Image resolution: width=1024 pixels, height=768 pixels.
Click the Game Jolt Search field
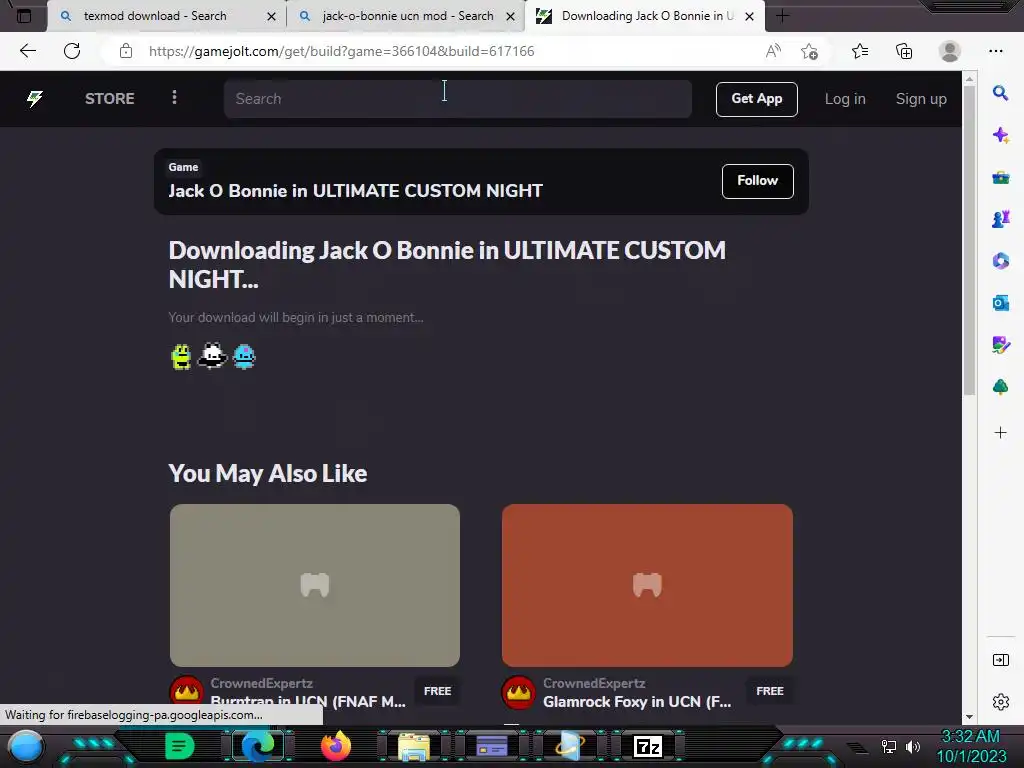(457, 99)
